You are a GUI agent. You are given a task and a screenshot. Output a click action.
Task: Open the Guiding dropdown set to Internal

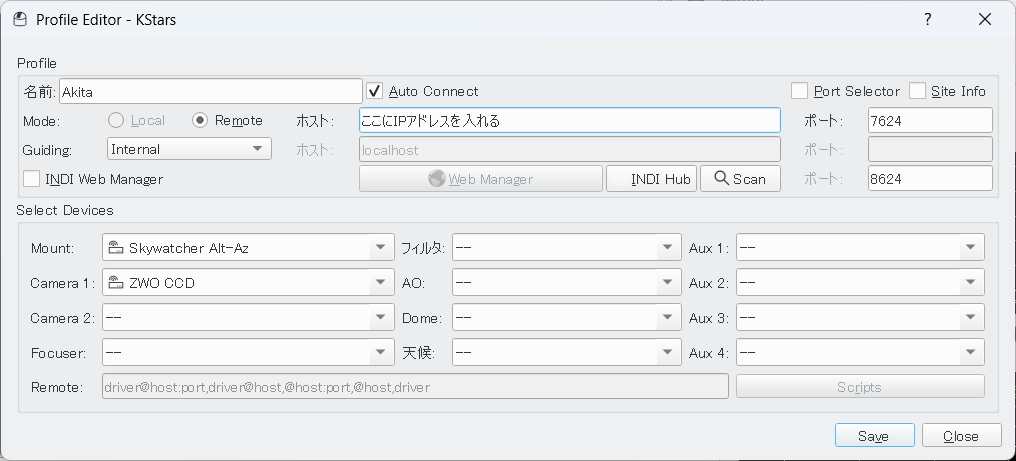189,149
